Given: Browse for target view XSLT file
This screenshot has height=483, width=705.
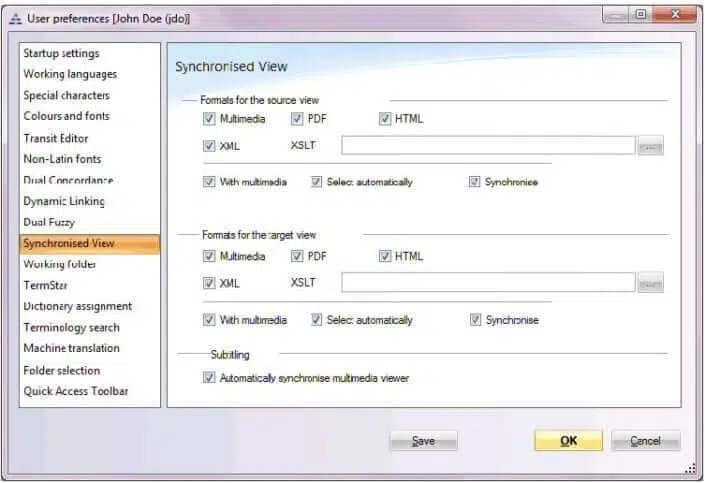Looking at the screenshot, I should coord(650,283).
